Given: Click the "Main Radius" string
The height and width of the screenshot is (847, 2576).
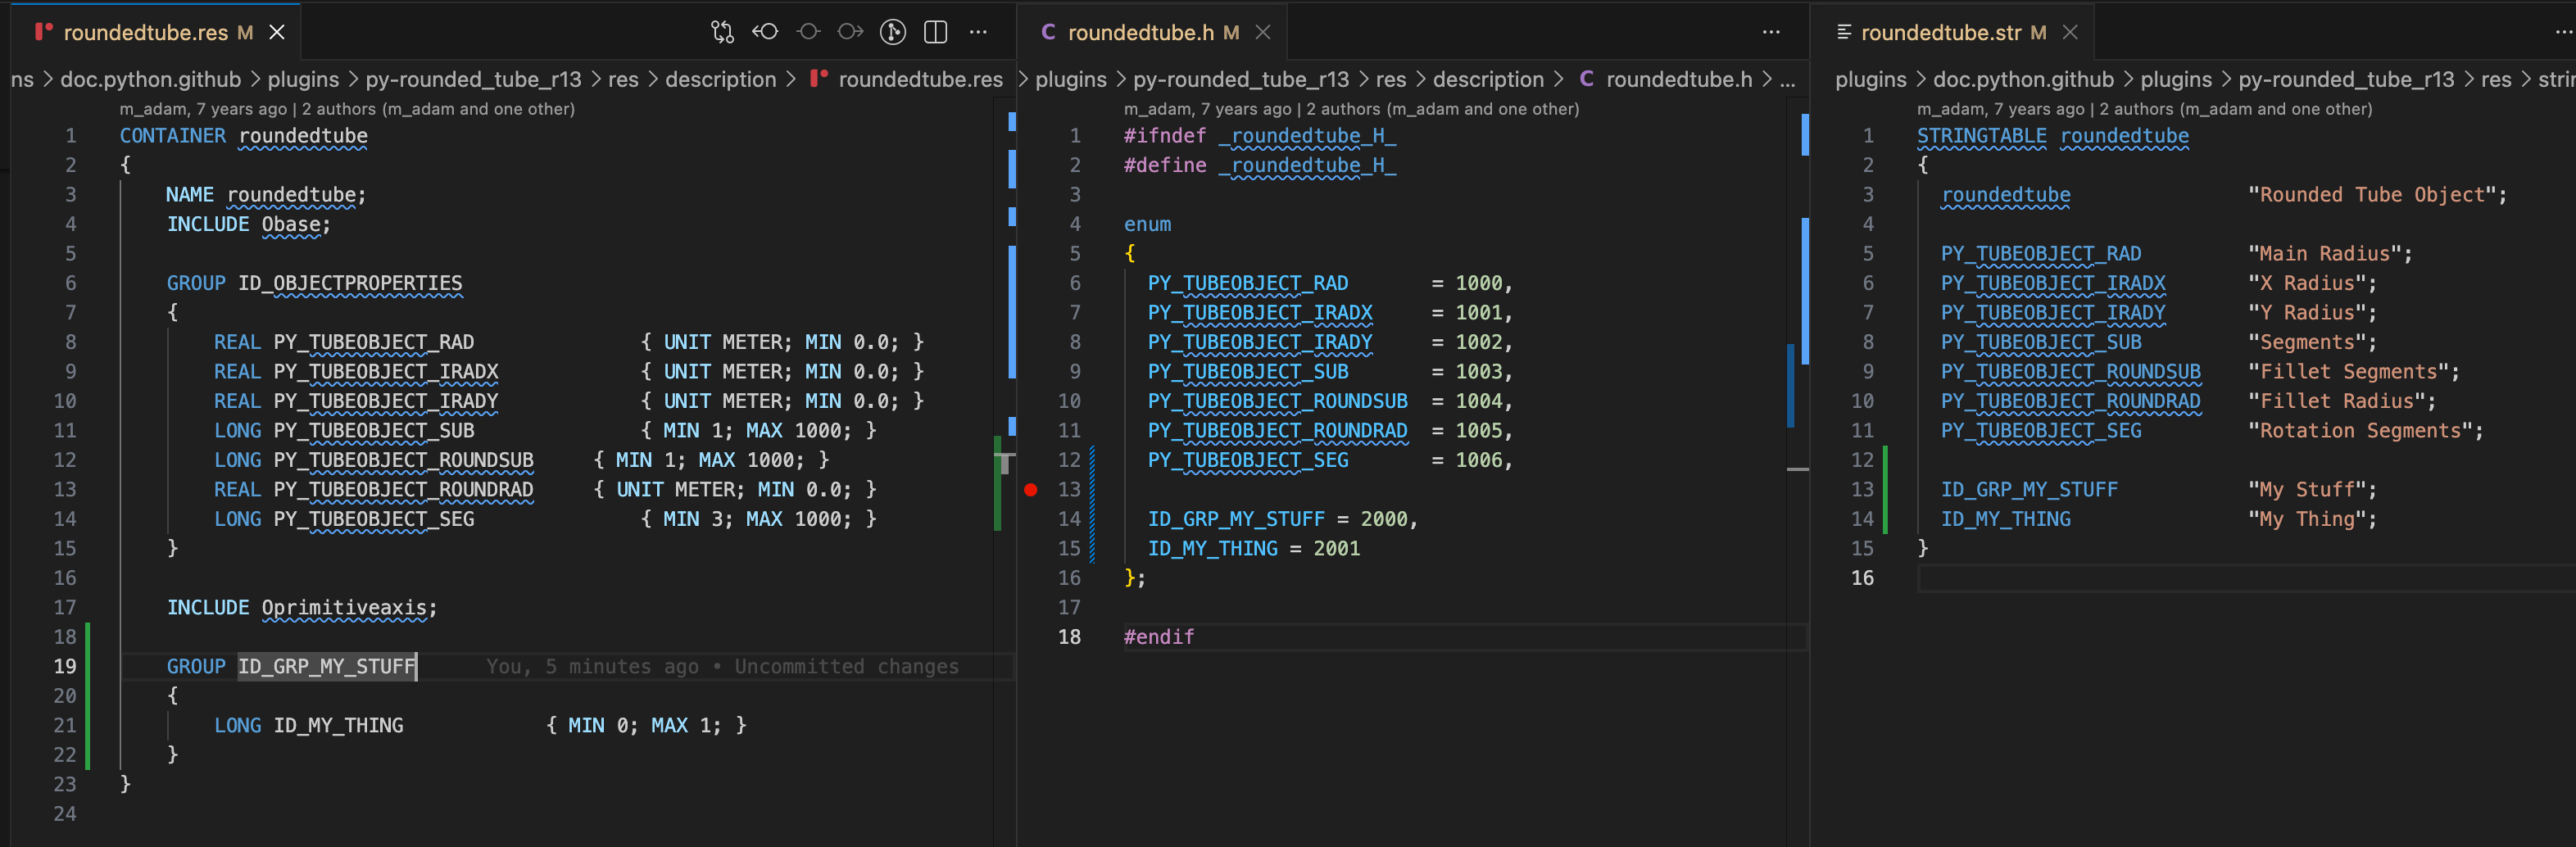Looking at the screenshot, I should point(2325,254).
